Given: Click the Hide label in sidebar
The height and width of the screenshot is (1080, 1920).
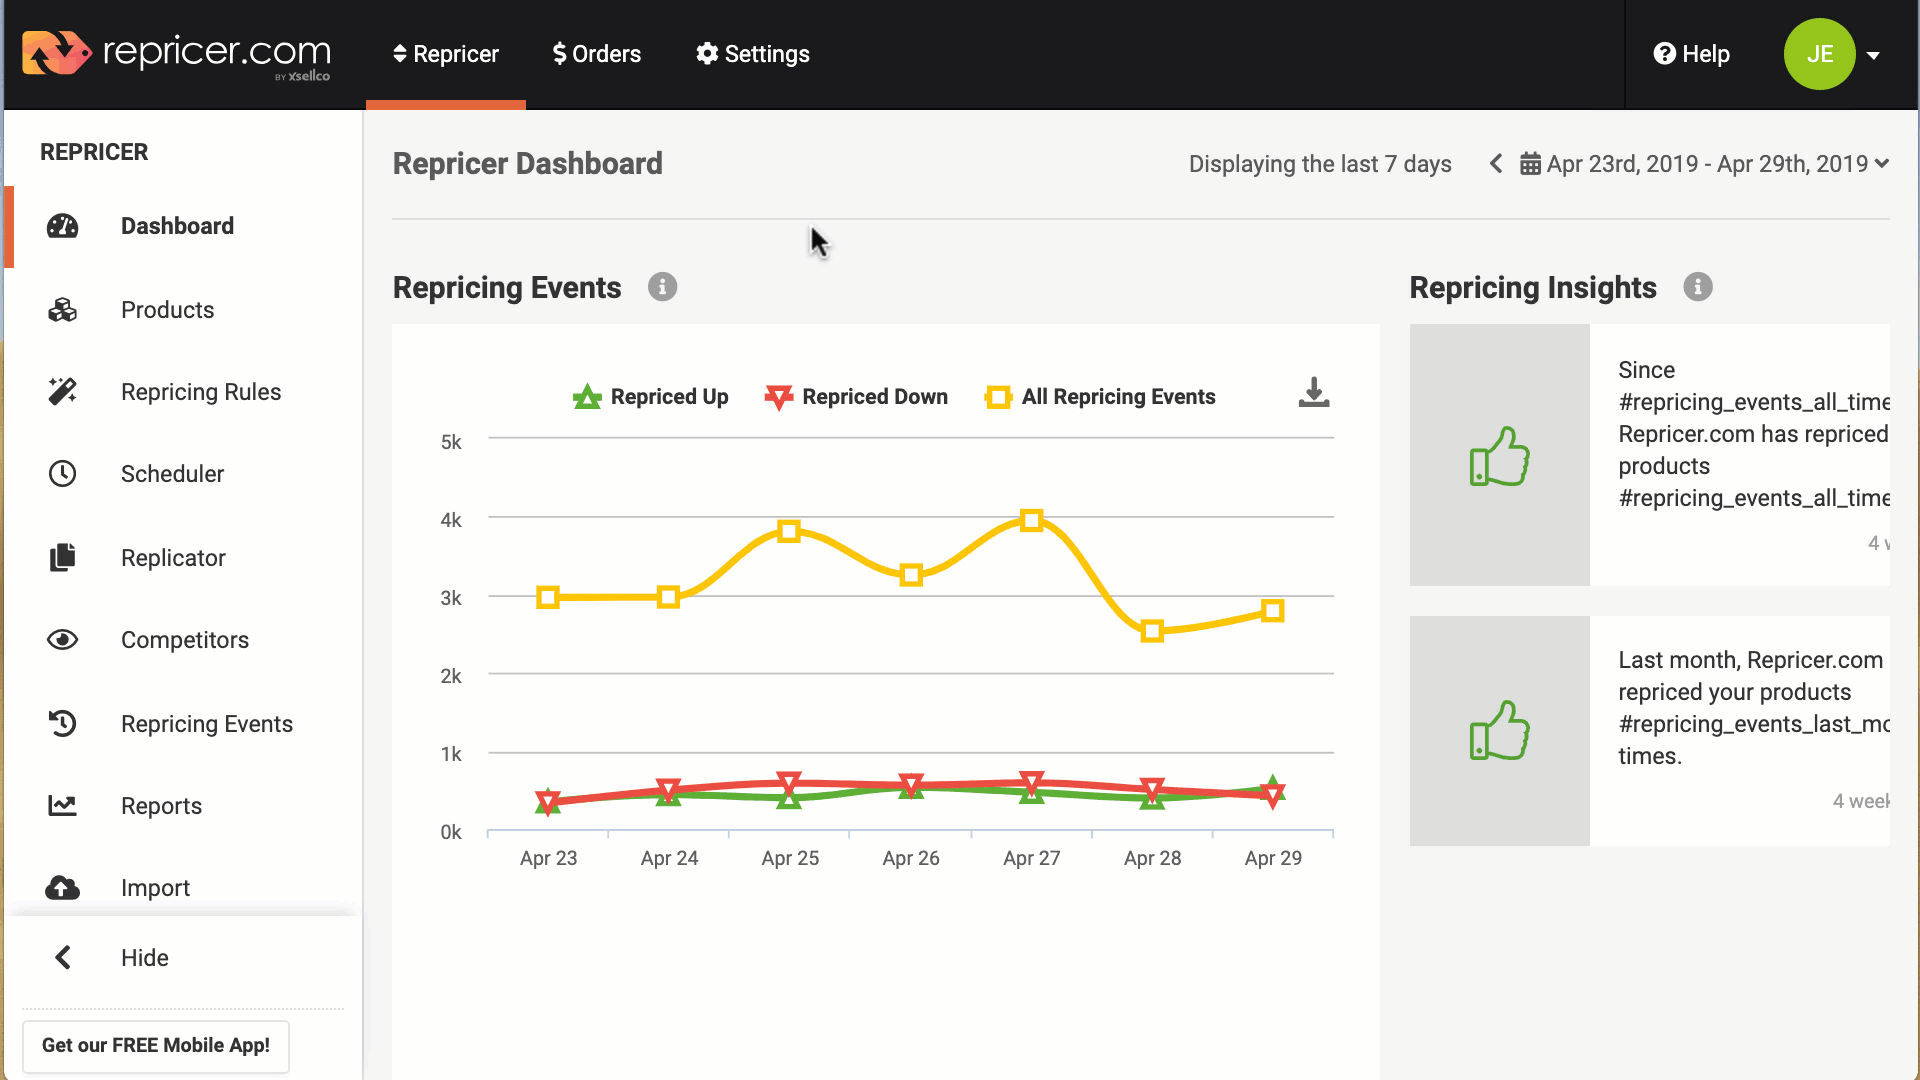Looking at the screenshot, I should pyautogui.click(x=145, y=958).
